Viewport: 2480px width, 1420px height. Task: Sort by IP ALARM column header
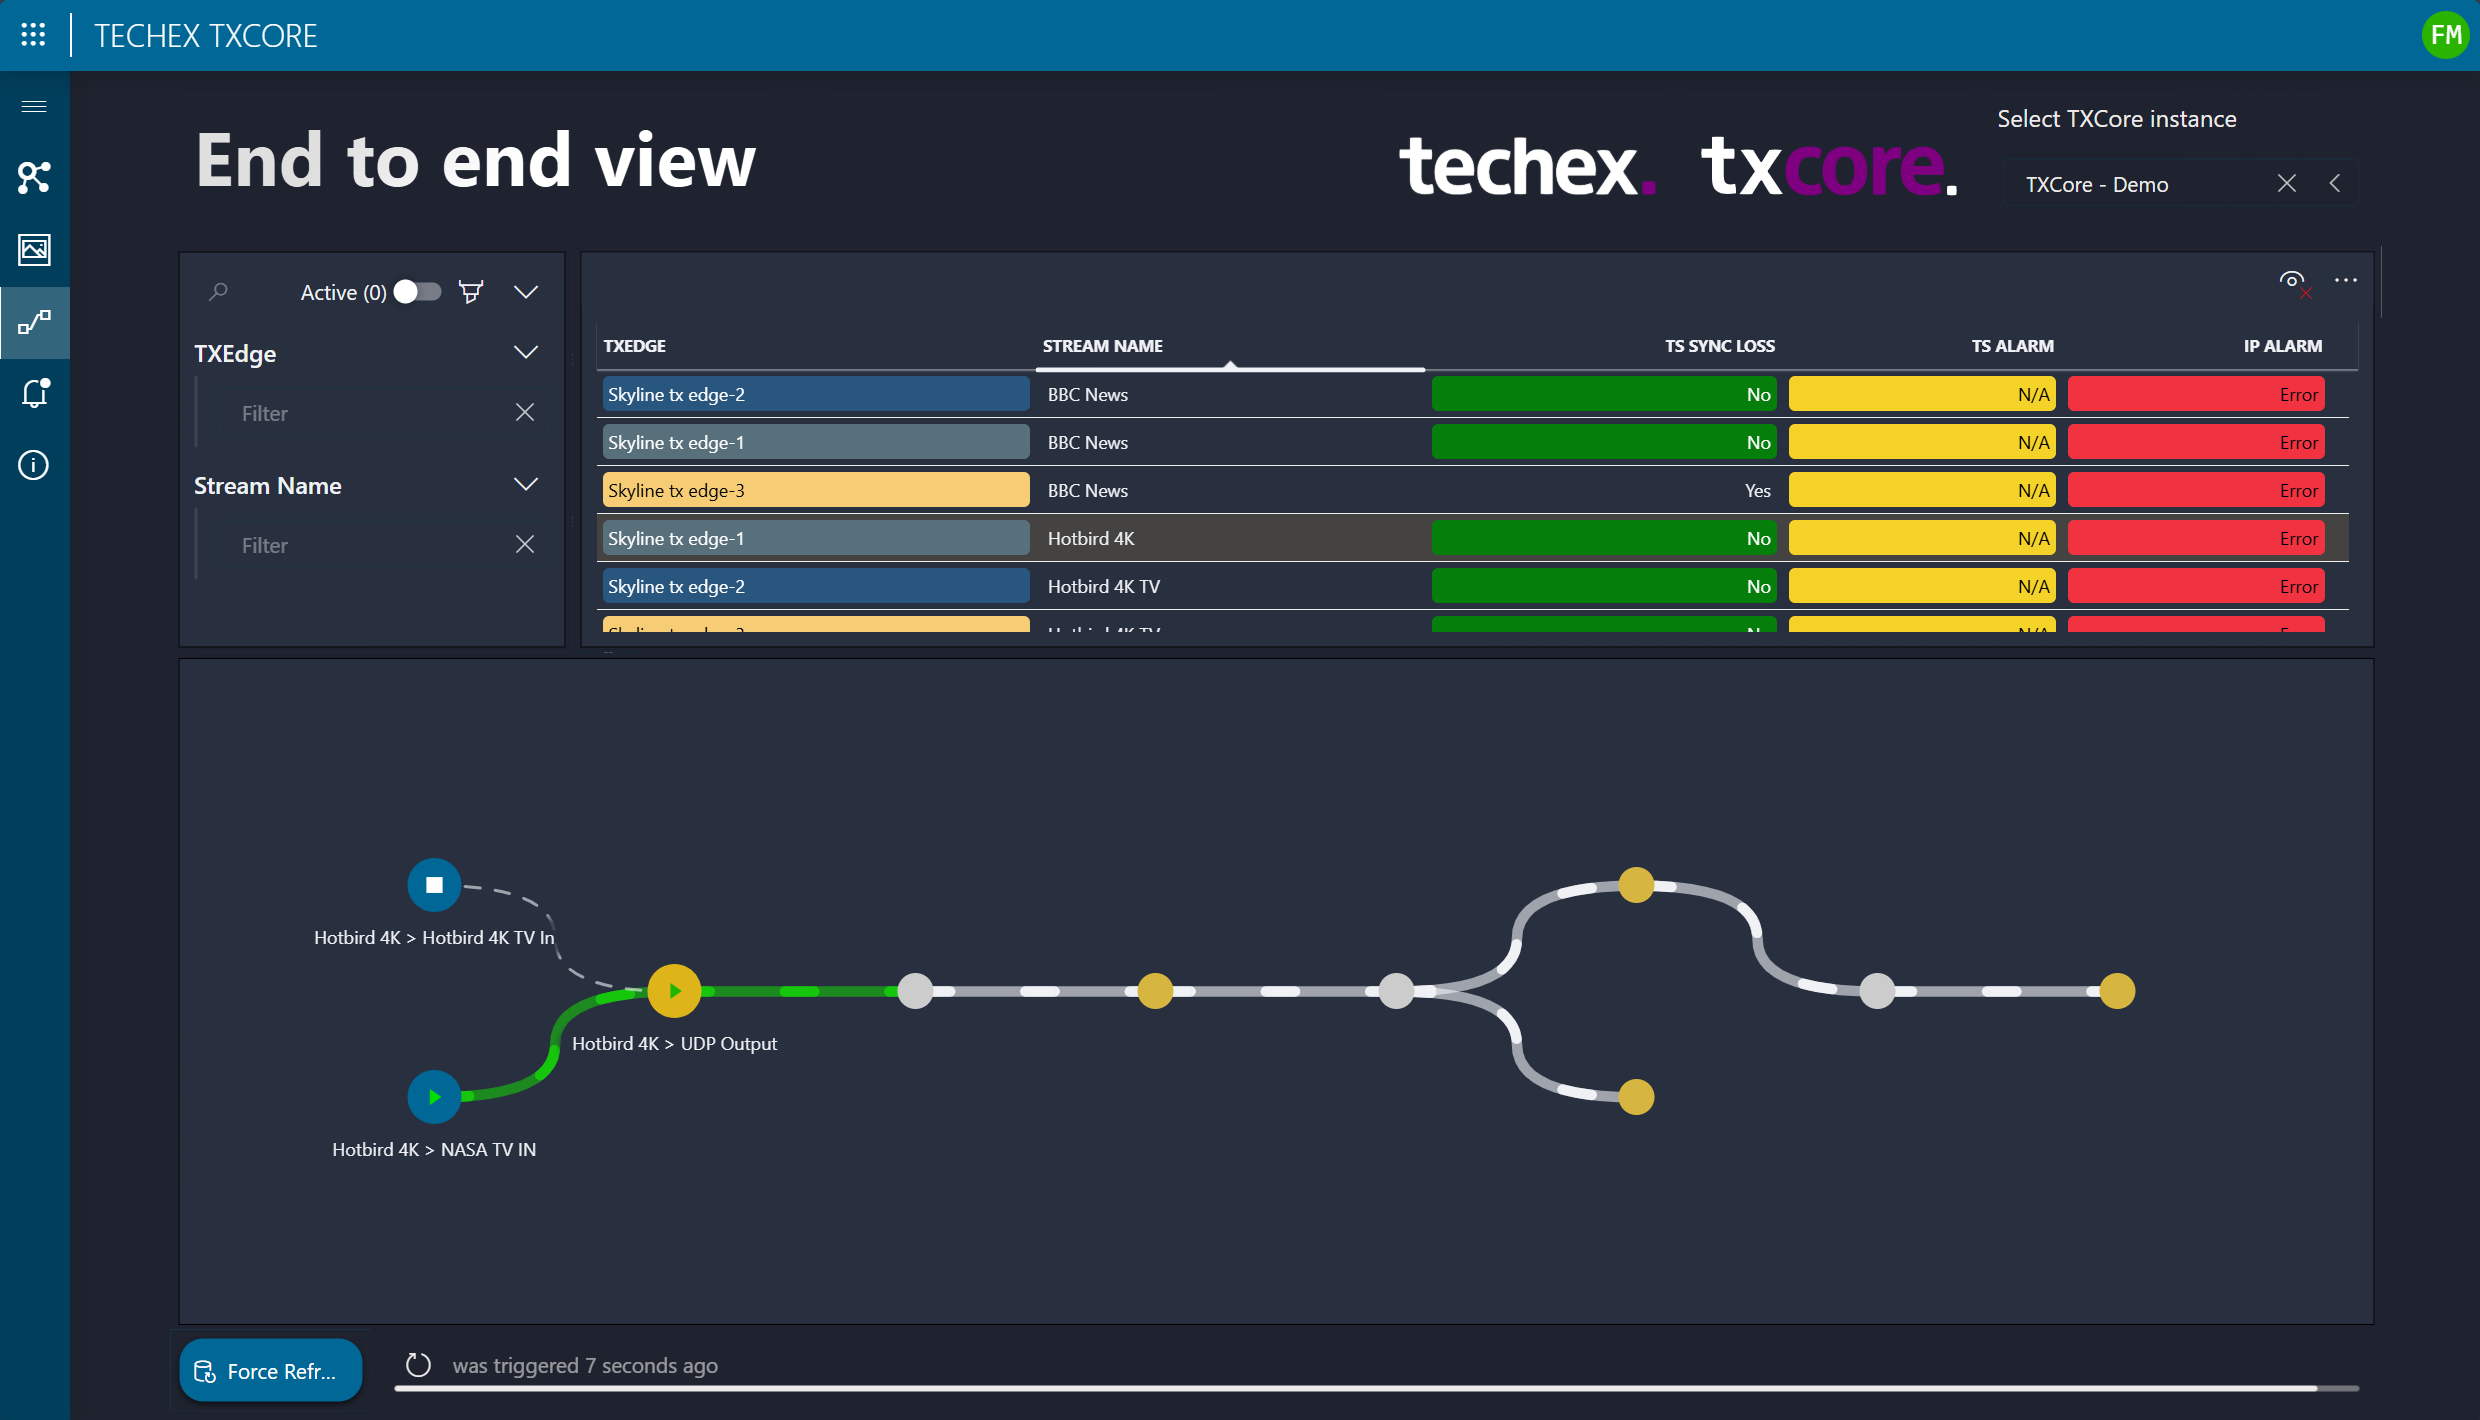2283,346
